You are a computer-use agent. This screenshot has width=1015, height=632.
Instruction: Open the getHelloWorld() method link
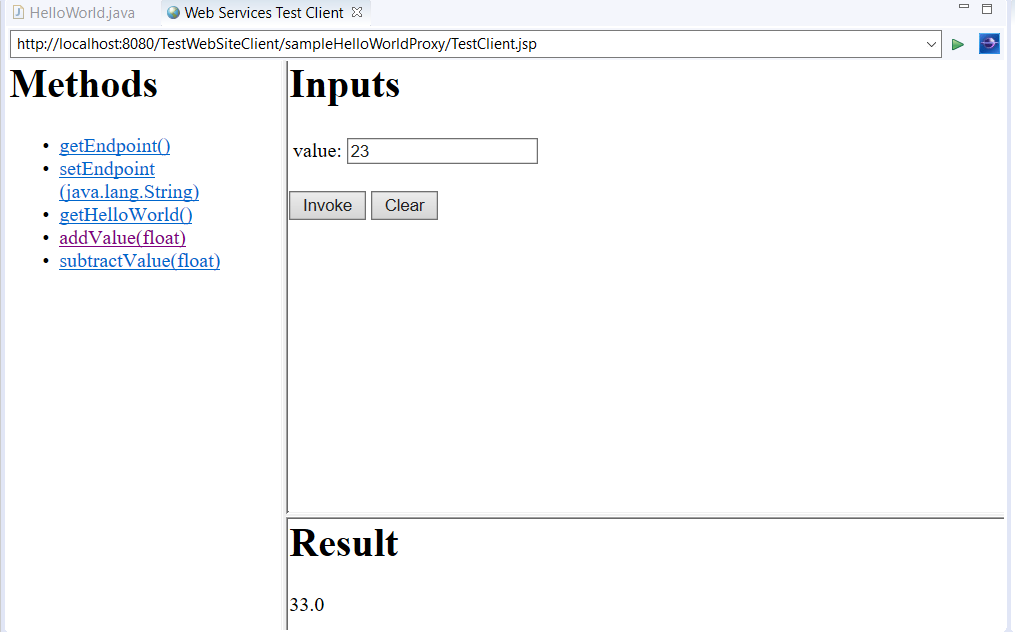(125, 214)
